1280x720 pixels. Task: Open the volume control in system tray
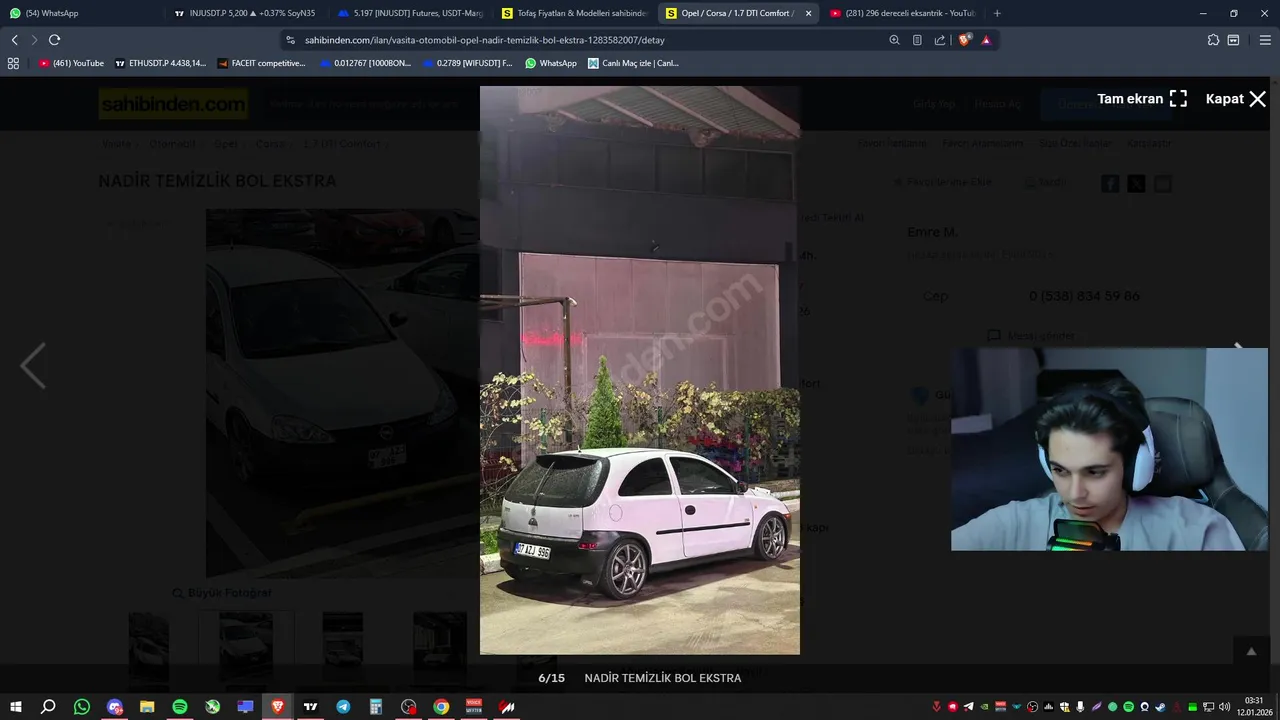1225,707
